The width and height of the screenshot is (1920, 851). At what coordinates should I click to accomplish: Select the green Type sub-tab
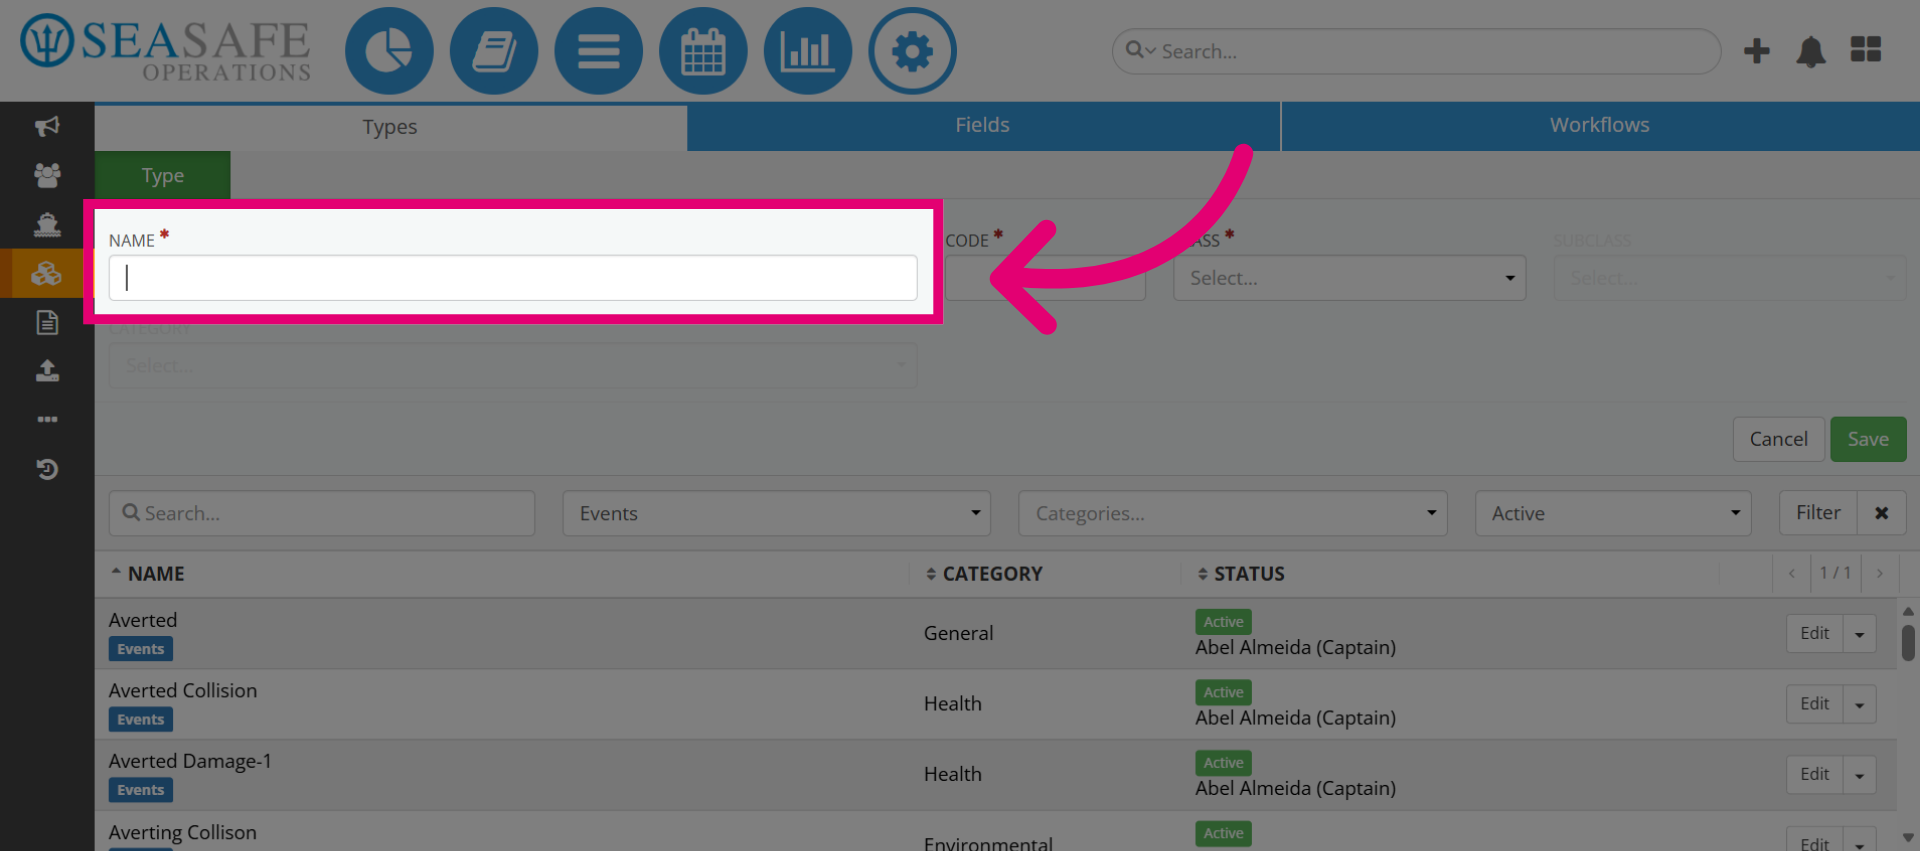tap(163, 175)
